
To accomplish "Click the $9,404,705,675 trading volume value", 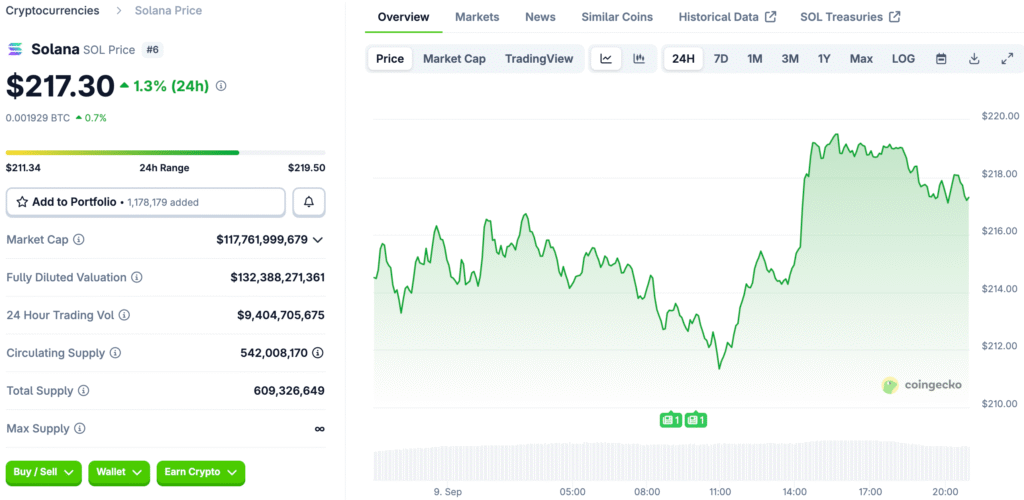I will (x=281, y=315).
